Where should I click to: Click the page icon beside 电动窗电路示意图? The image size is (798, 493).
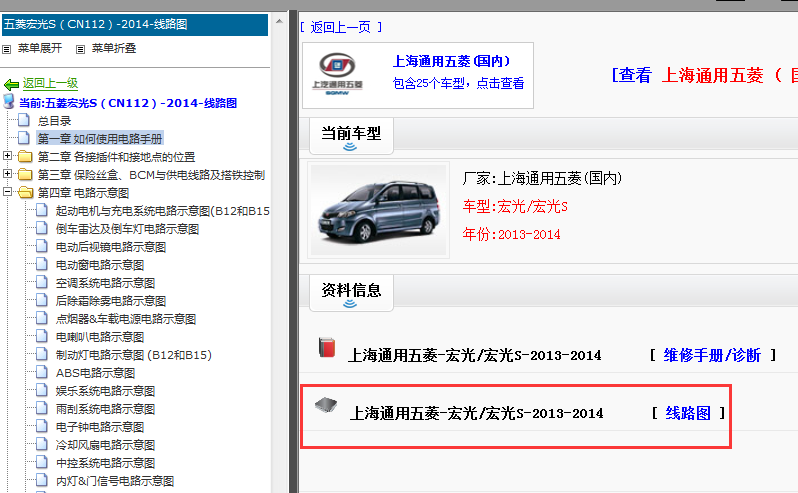click(42, 264)
